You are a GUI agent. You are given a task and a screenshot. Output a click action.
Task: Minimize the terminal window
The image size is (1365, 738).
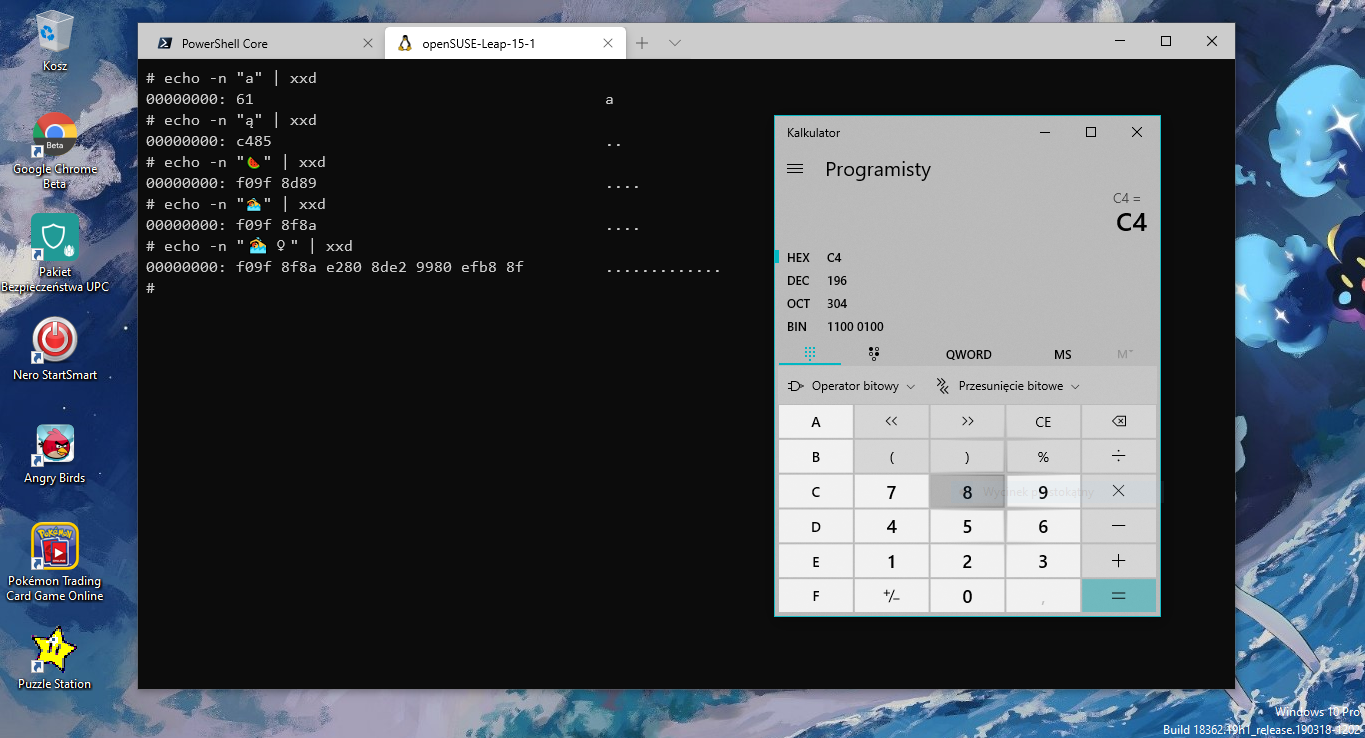(1120, 41)
